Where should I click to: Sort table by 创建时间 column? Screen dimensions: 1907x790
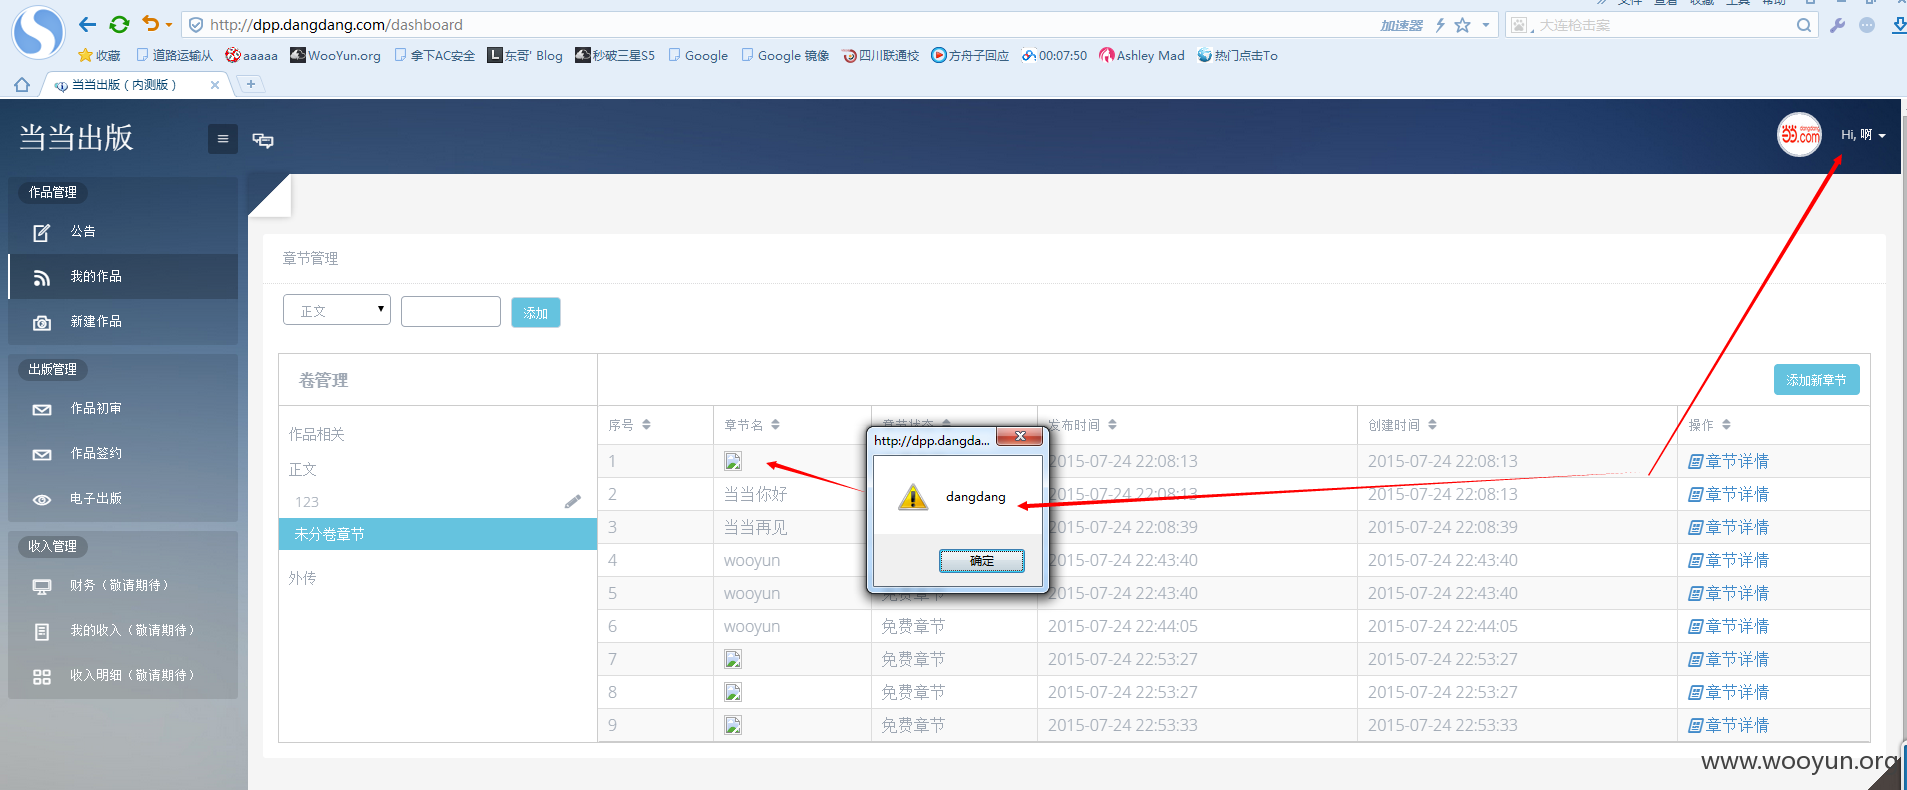coord(1402,425)
